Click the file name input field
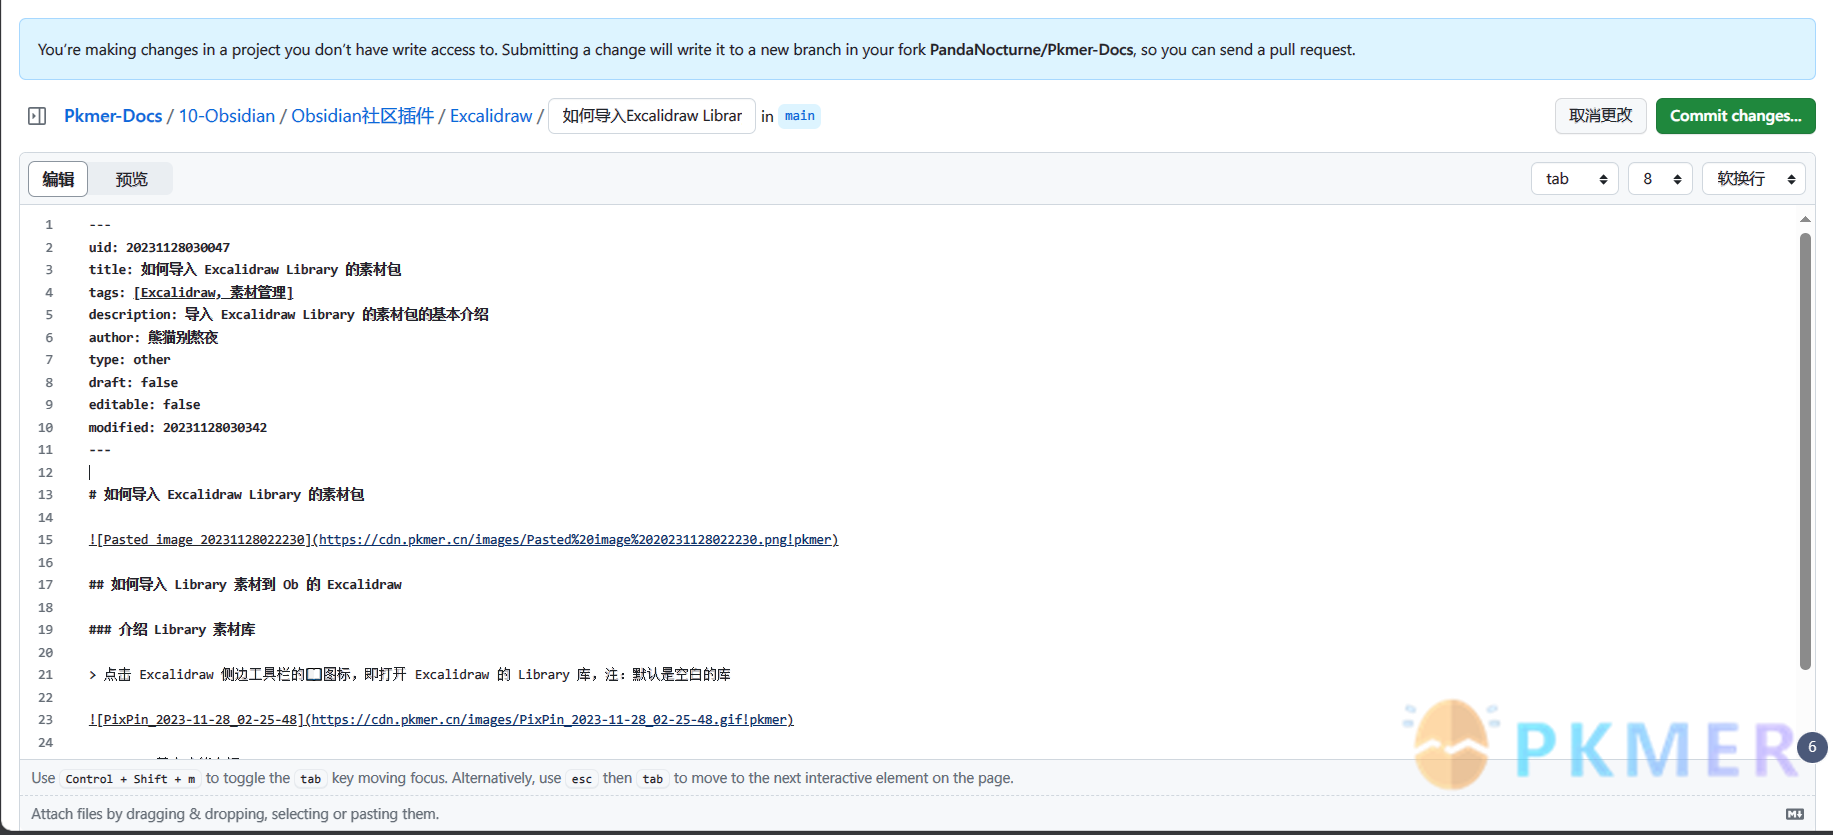 [652, 116]
